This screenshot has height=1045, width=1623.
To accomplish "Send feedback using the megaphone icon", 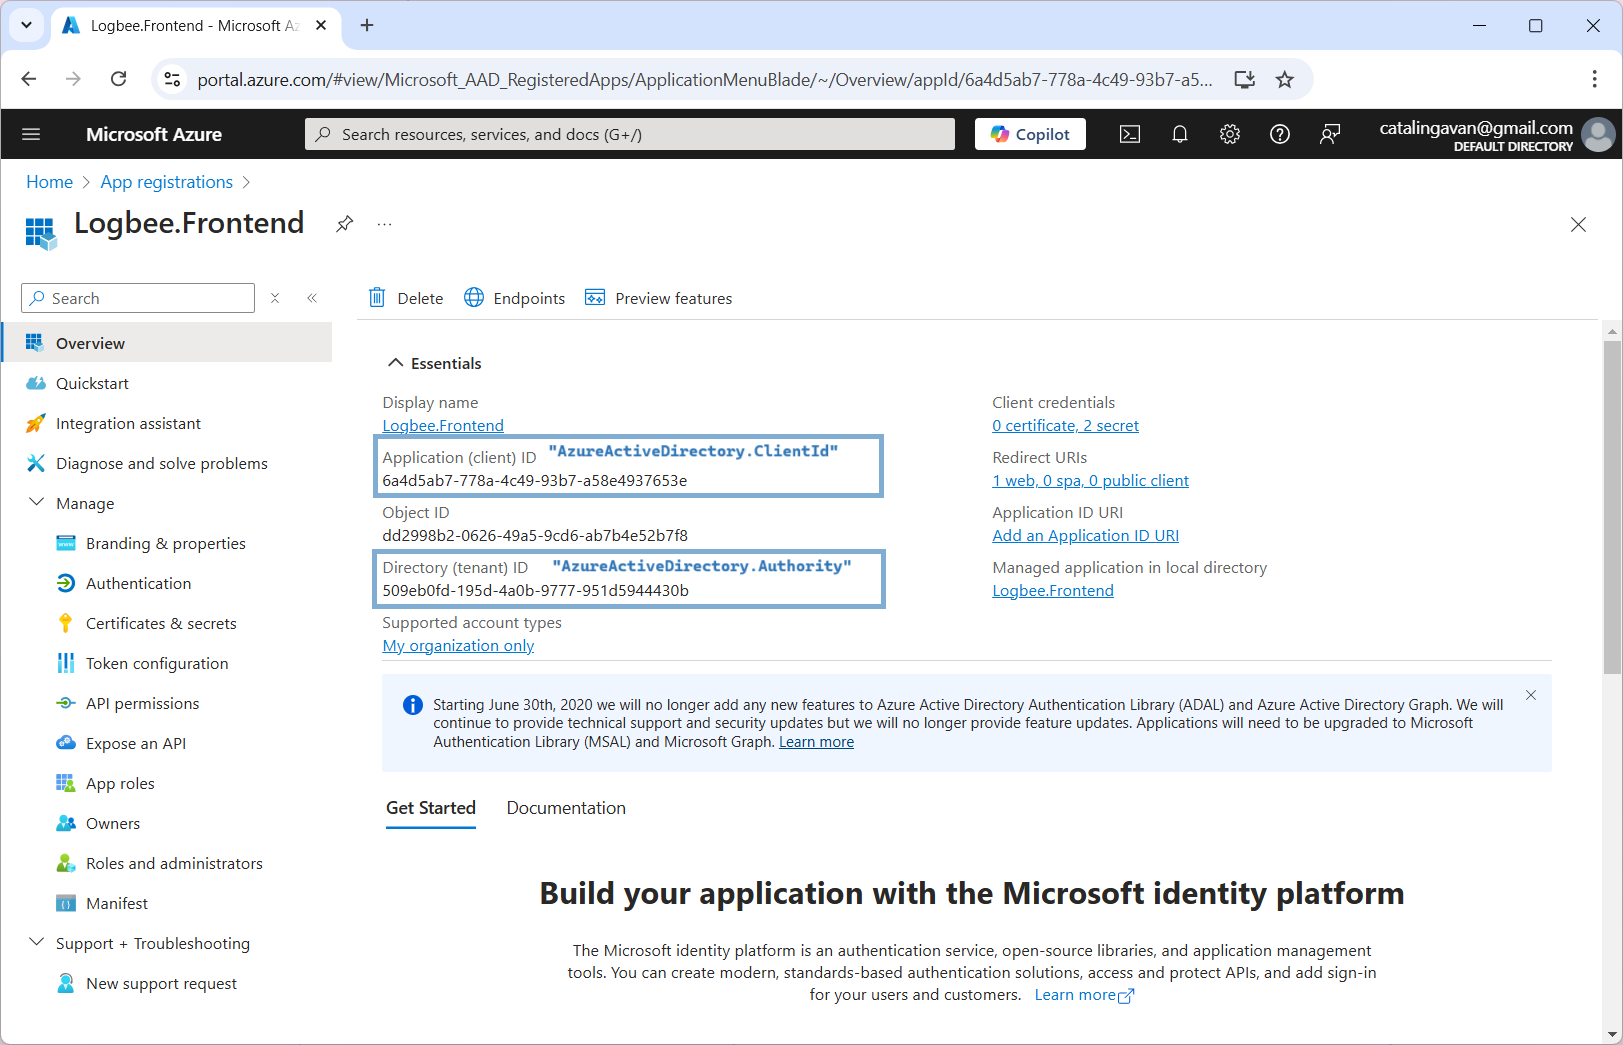I will pos(1330,133).
